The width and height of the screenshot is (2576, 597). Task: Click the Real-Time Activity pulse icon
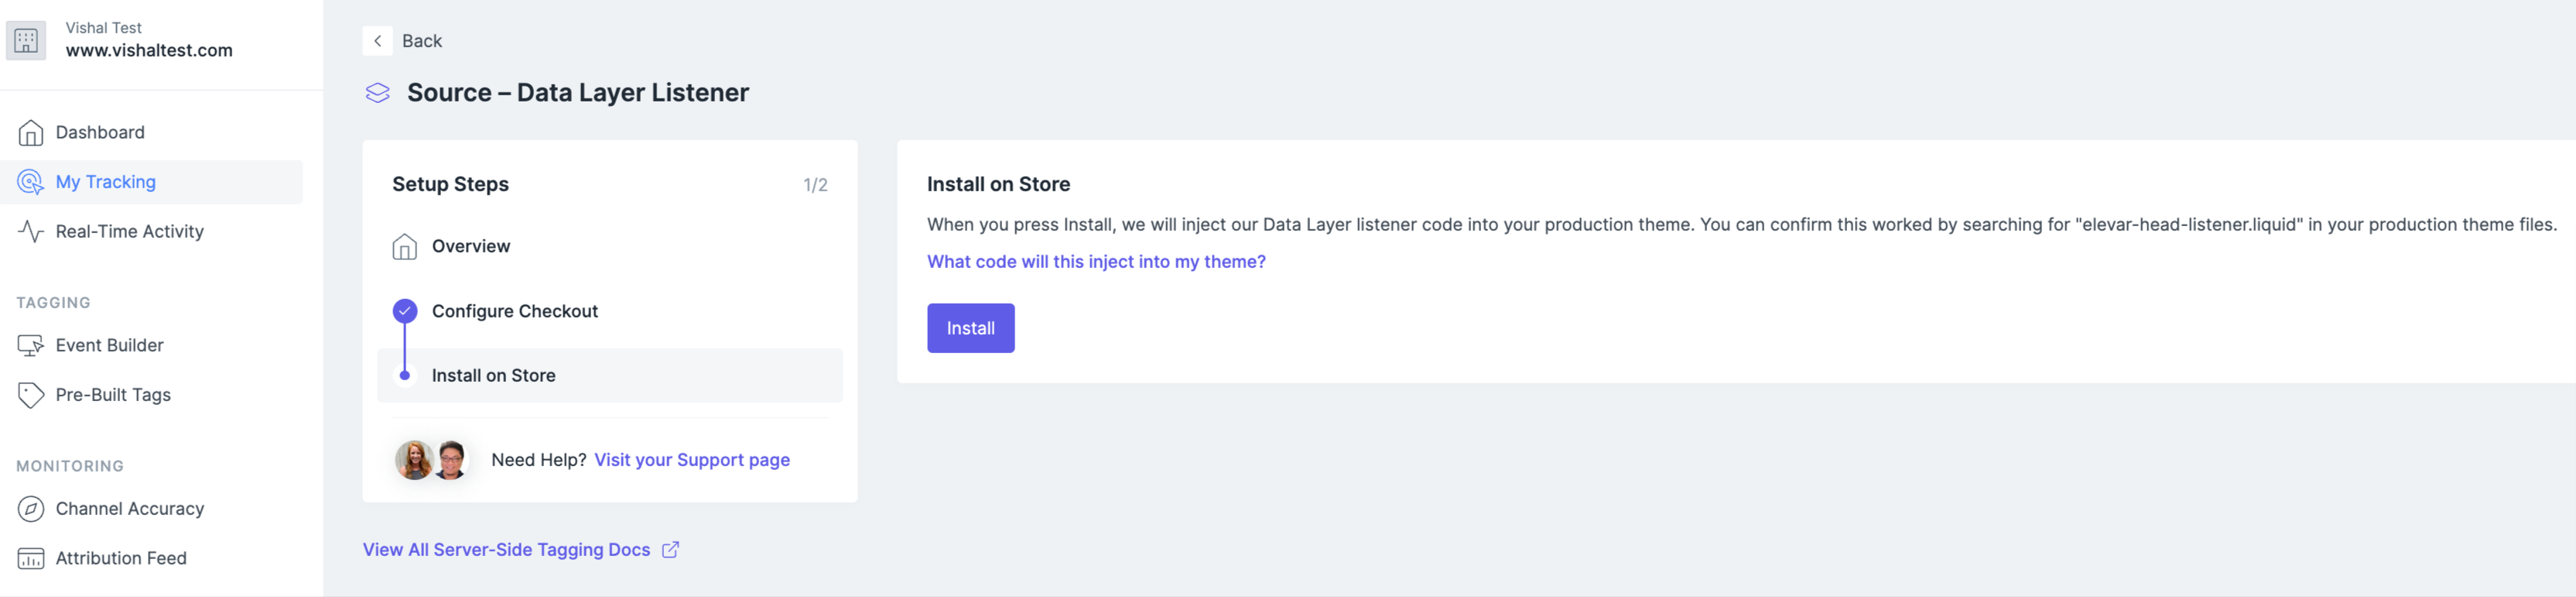pos(31,232)
